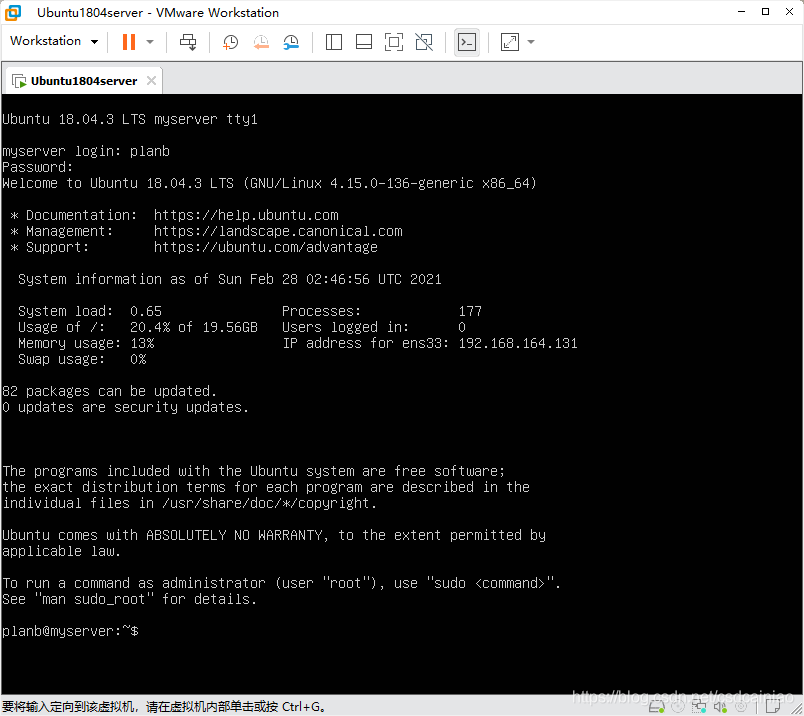Enter full screen mode
Screen dimensions: 804x716
(x=394, y=42)
